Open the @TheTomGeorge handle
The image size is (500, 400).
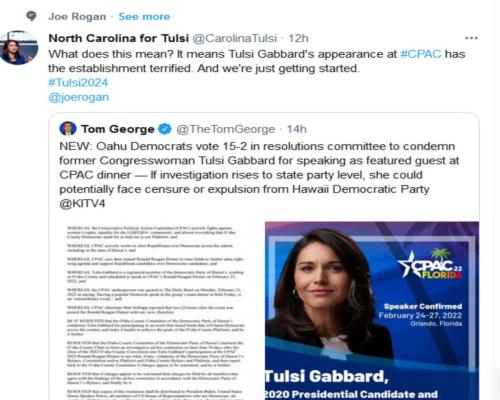(225, 129)
